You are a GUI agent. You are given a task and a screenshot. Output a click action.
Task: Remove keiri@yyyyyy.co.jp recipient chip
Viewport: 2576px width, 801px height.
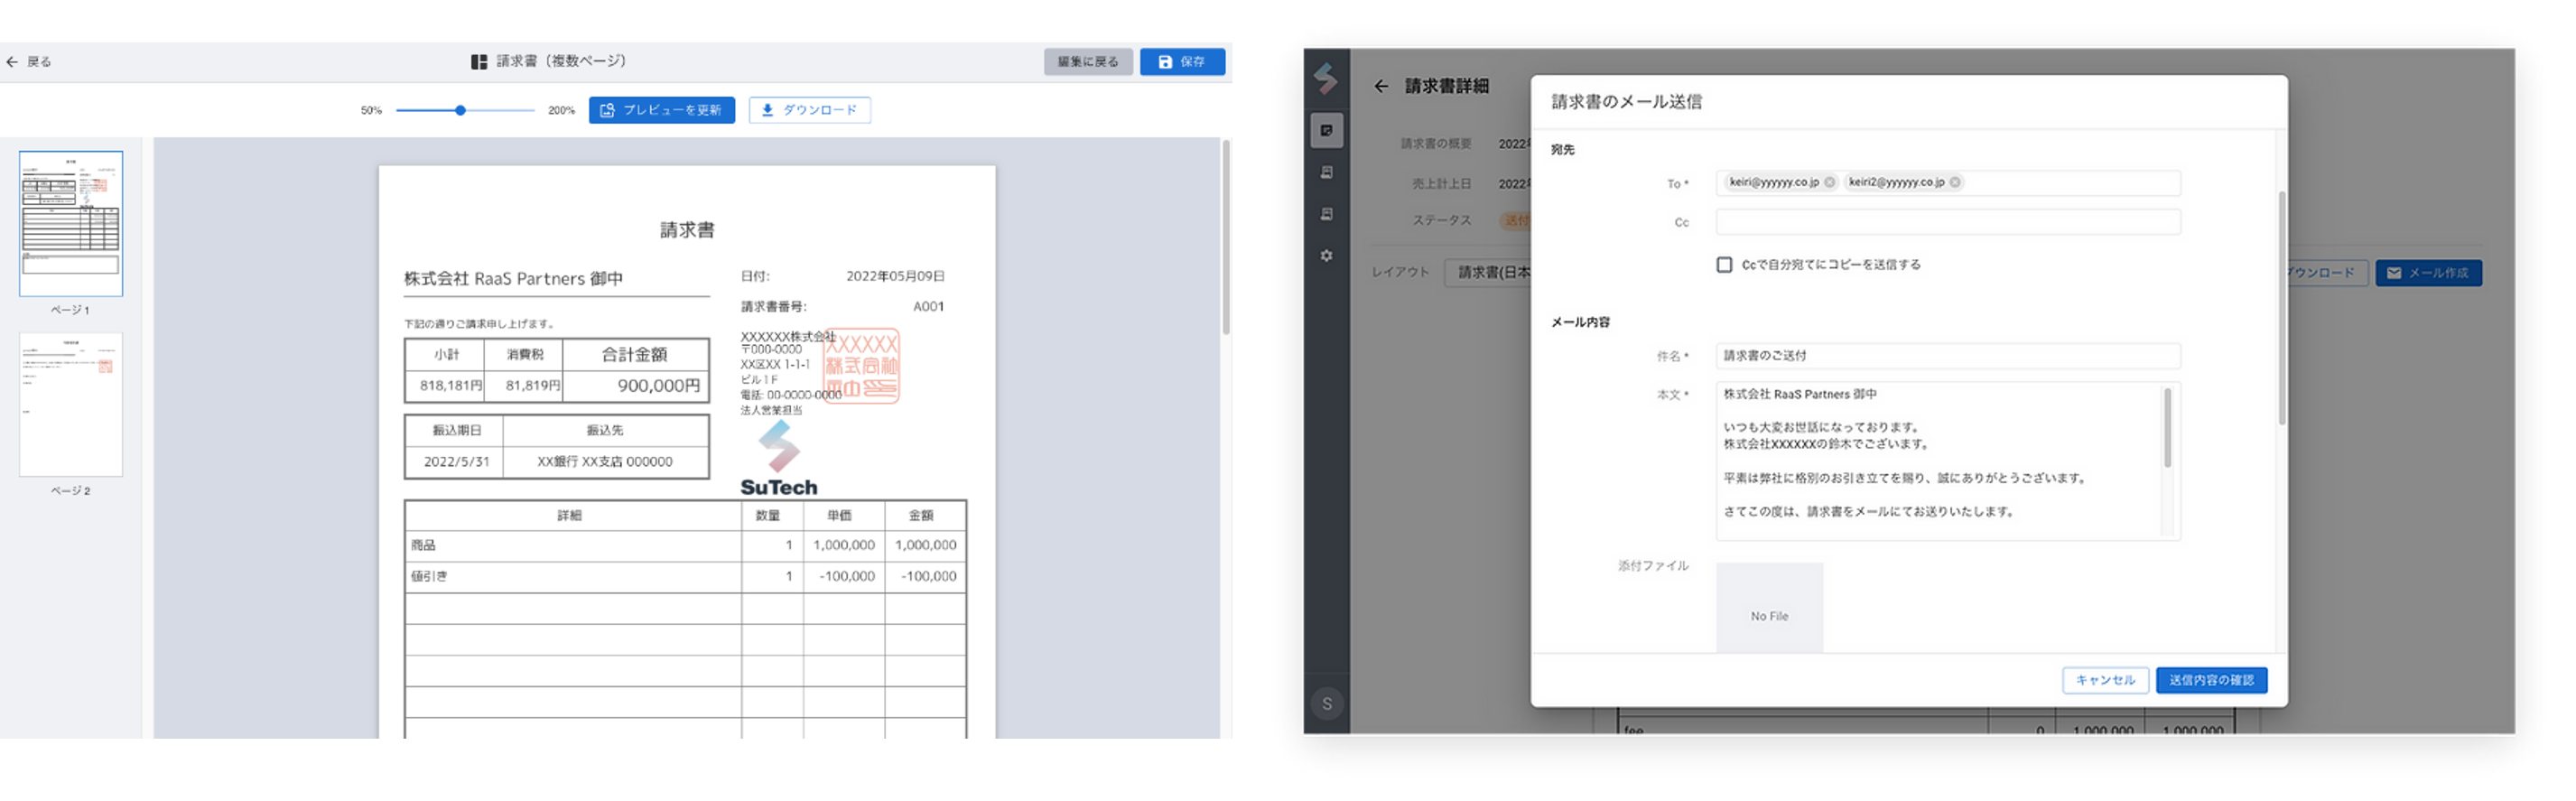point(1829,182)
